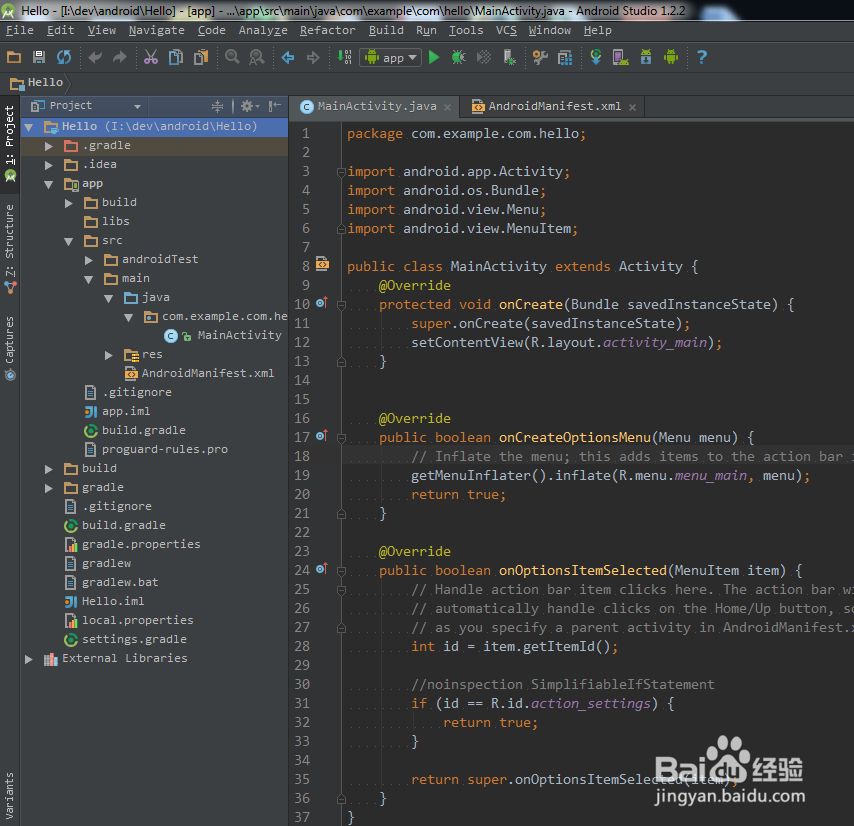
Task: Toggle the Structure tool window sidebar button
Action: pos(10,248)
